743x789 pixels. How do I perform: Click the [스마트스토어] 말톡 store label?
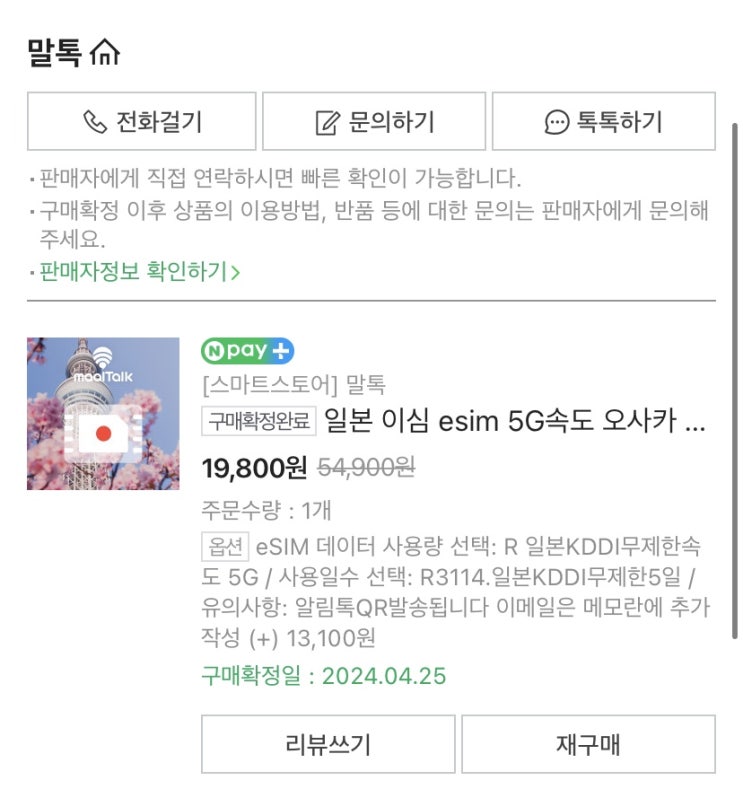[x=294, y=385]
